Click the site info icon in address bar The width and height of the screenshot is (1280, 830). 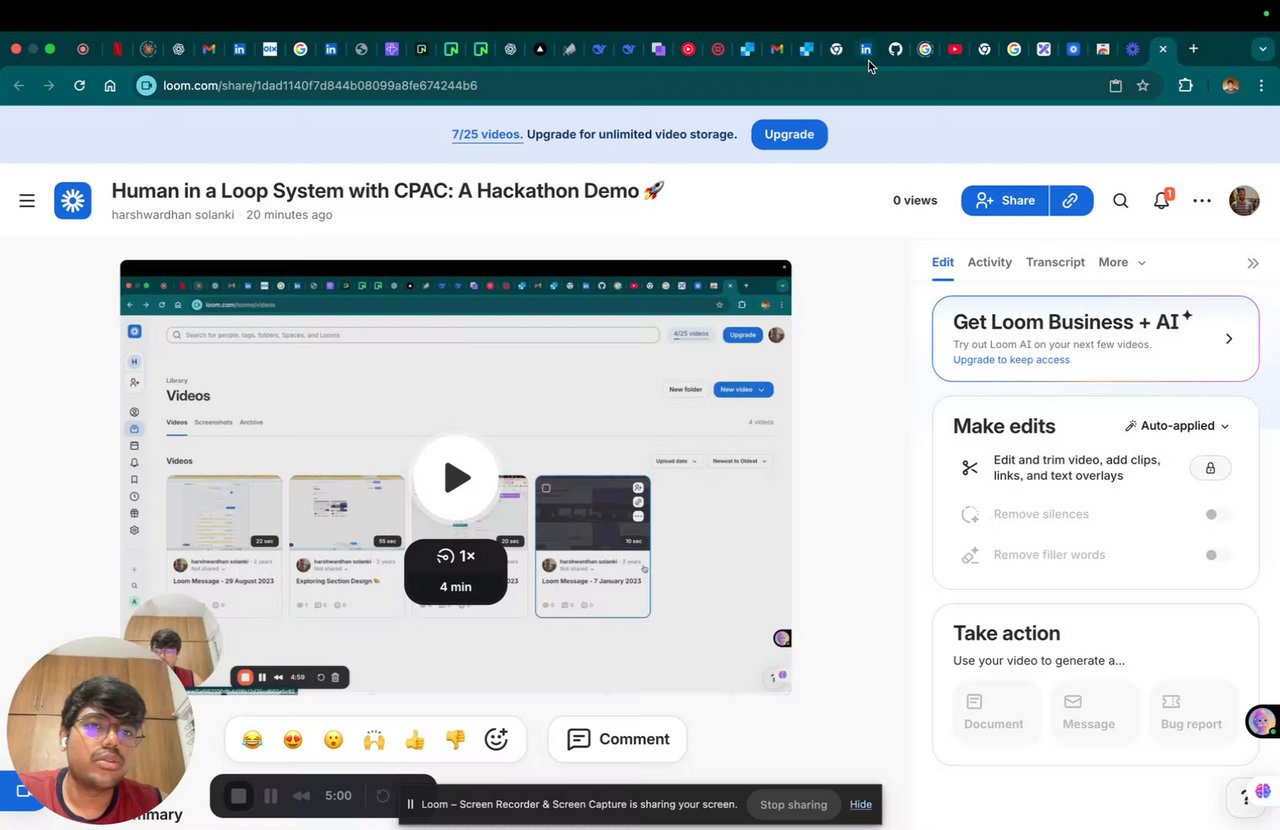[x=146, y=86]
